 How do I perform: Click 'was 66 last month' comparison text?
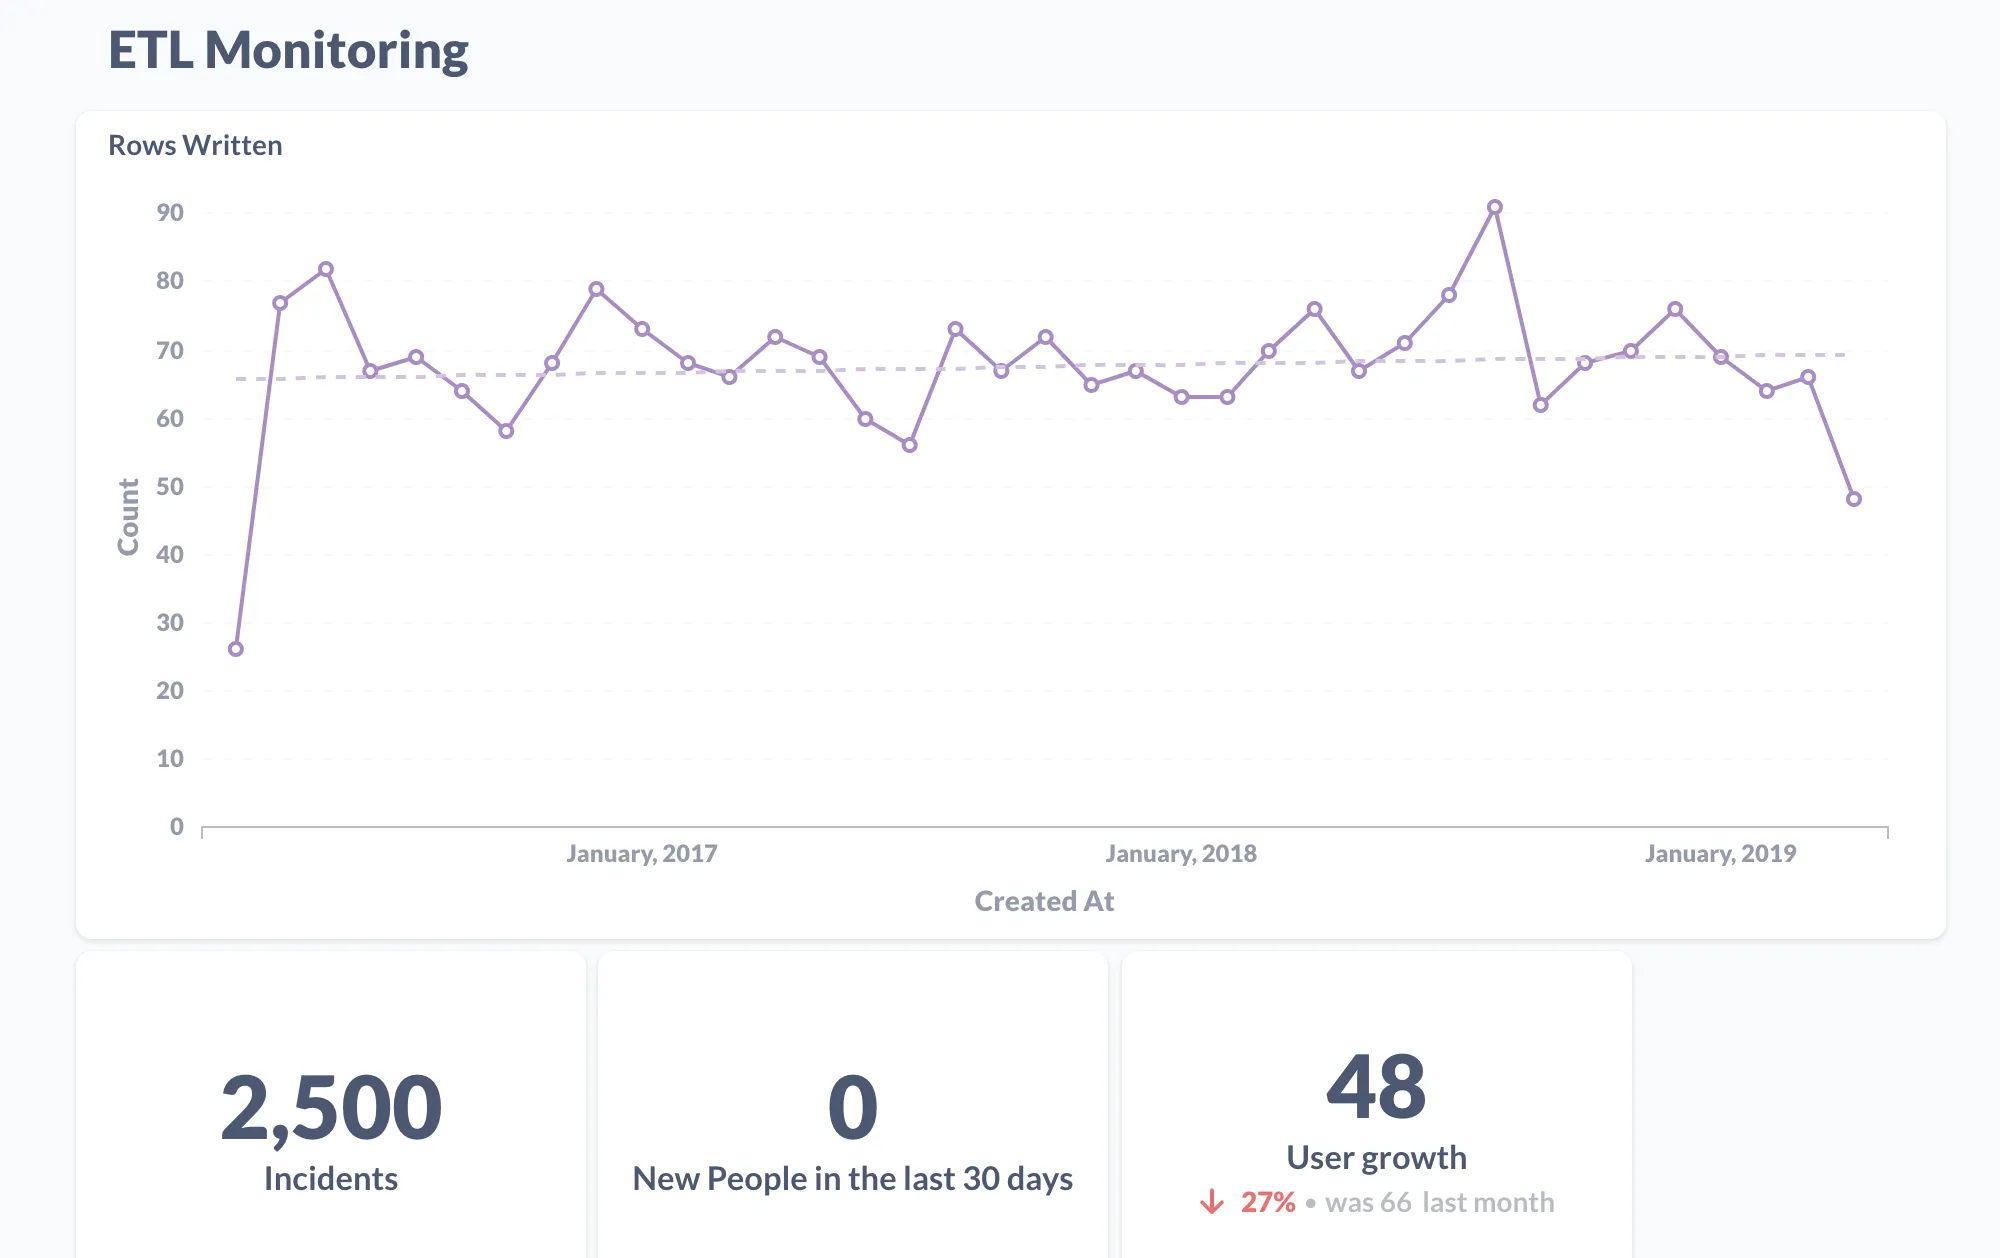pyautogui.click(x=1440, y=1202)
